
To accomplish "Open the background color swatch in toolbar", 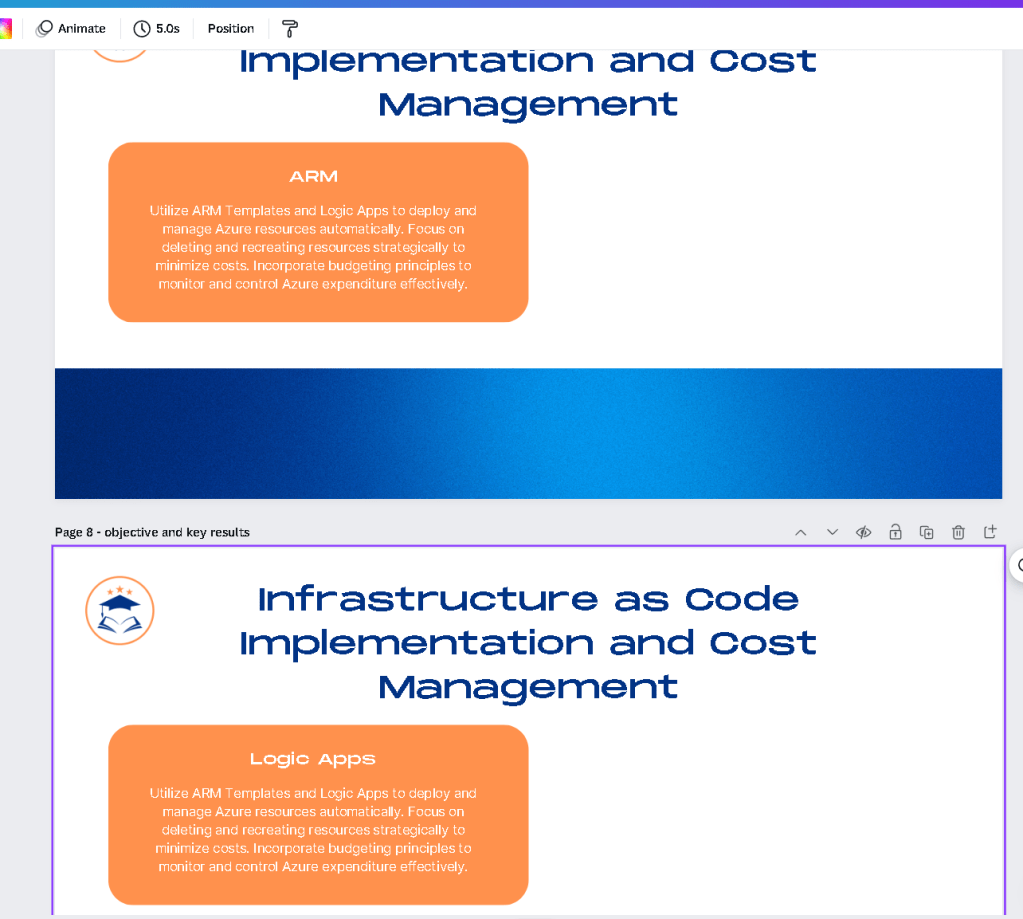I will (x=5, y=29).
